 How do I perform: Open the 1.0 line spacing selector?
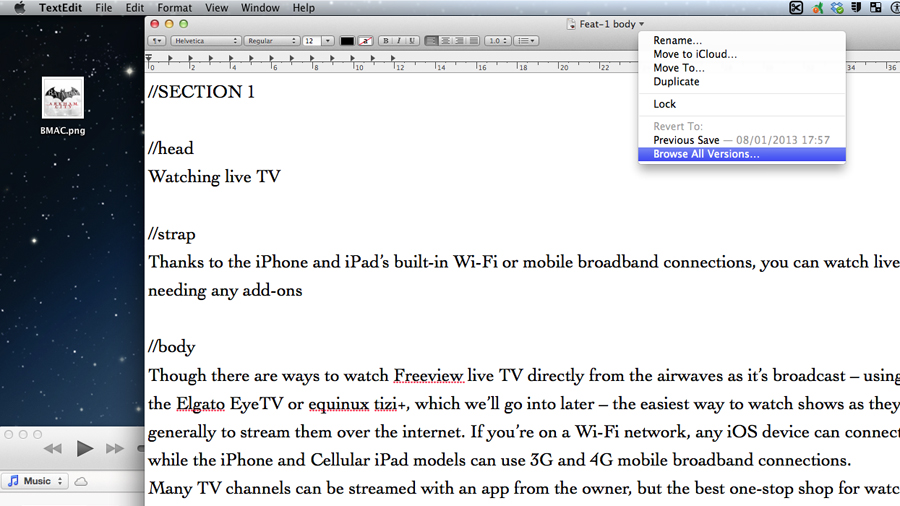[497, 41]
